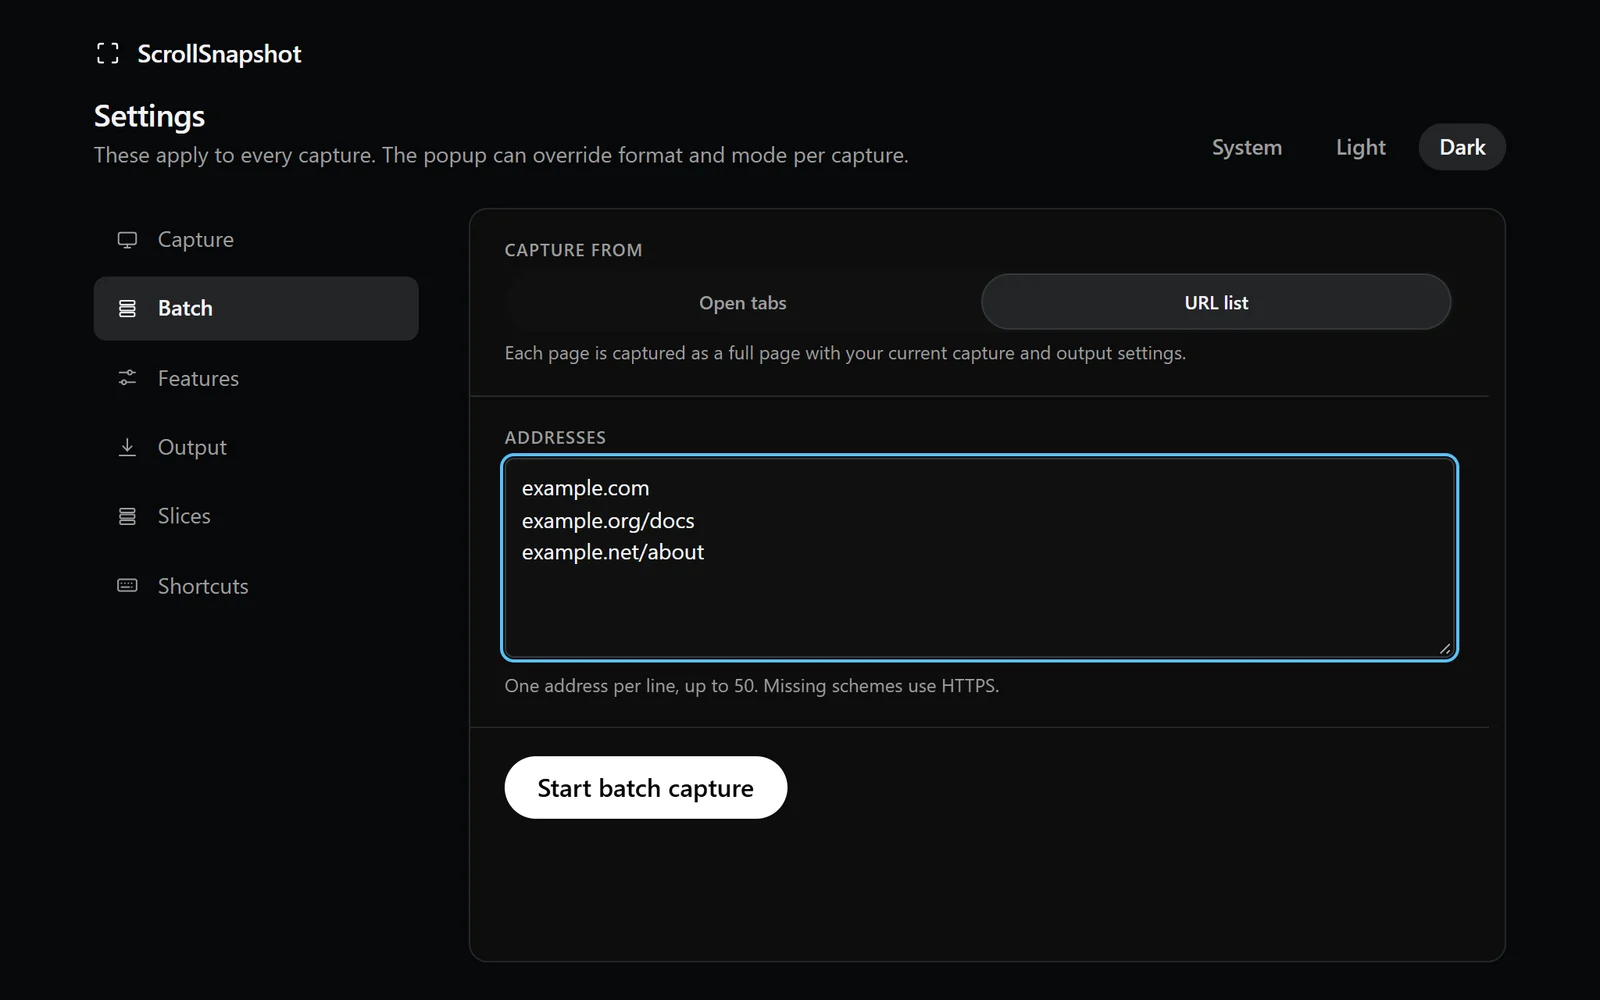
Task: Click the ADDRESSES section label
Action: [555, 437]
